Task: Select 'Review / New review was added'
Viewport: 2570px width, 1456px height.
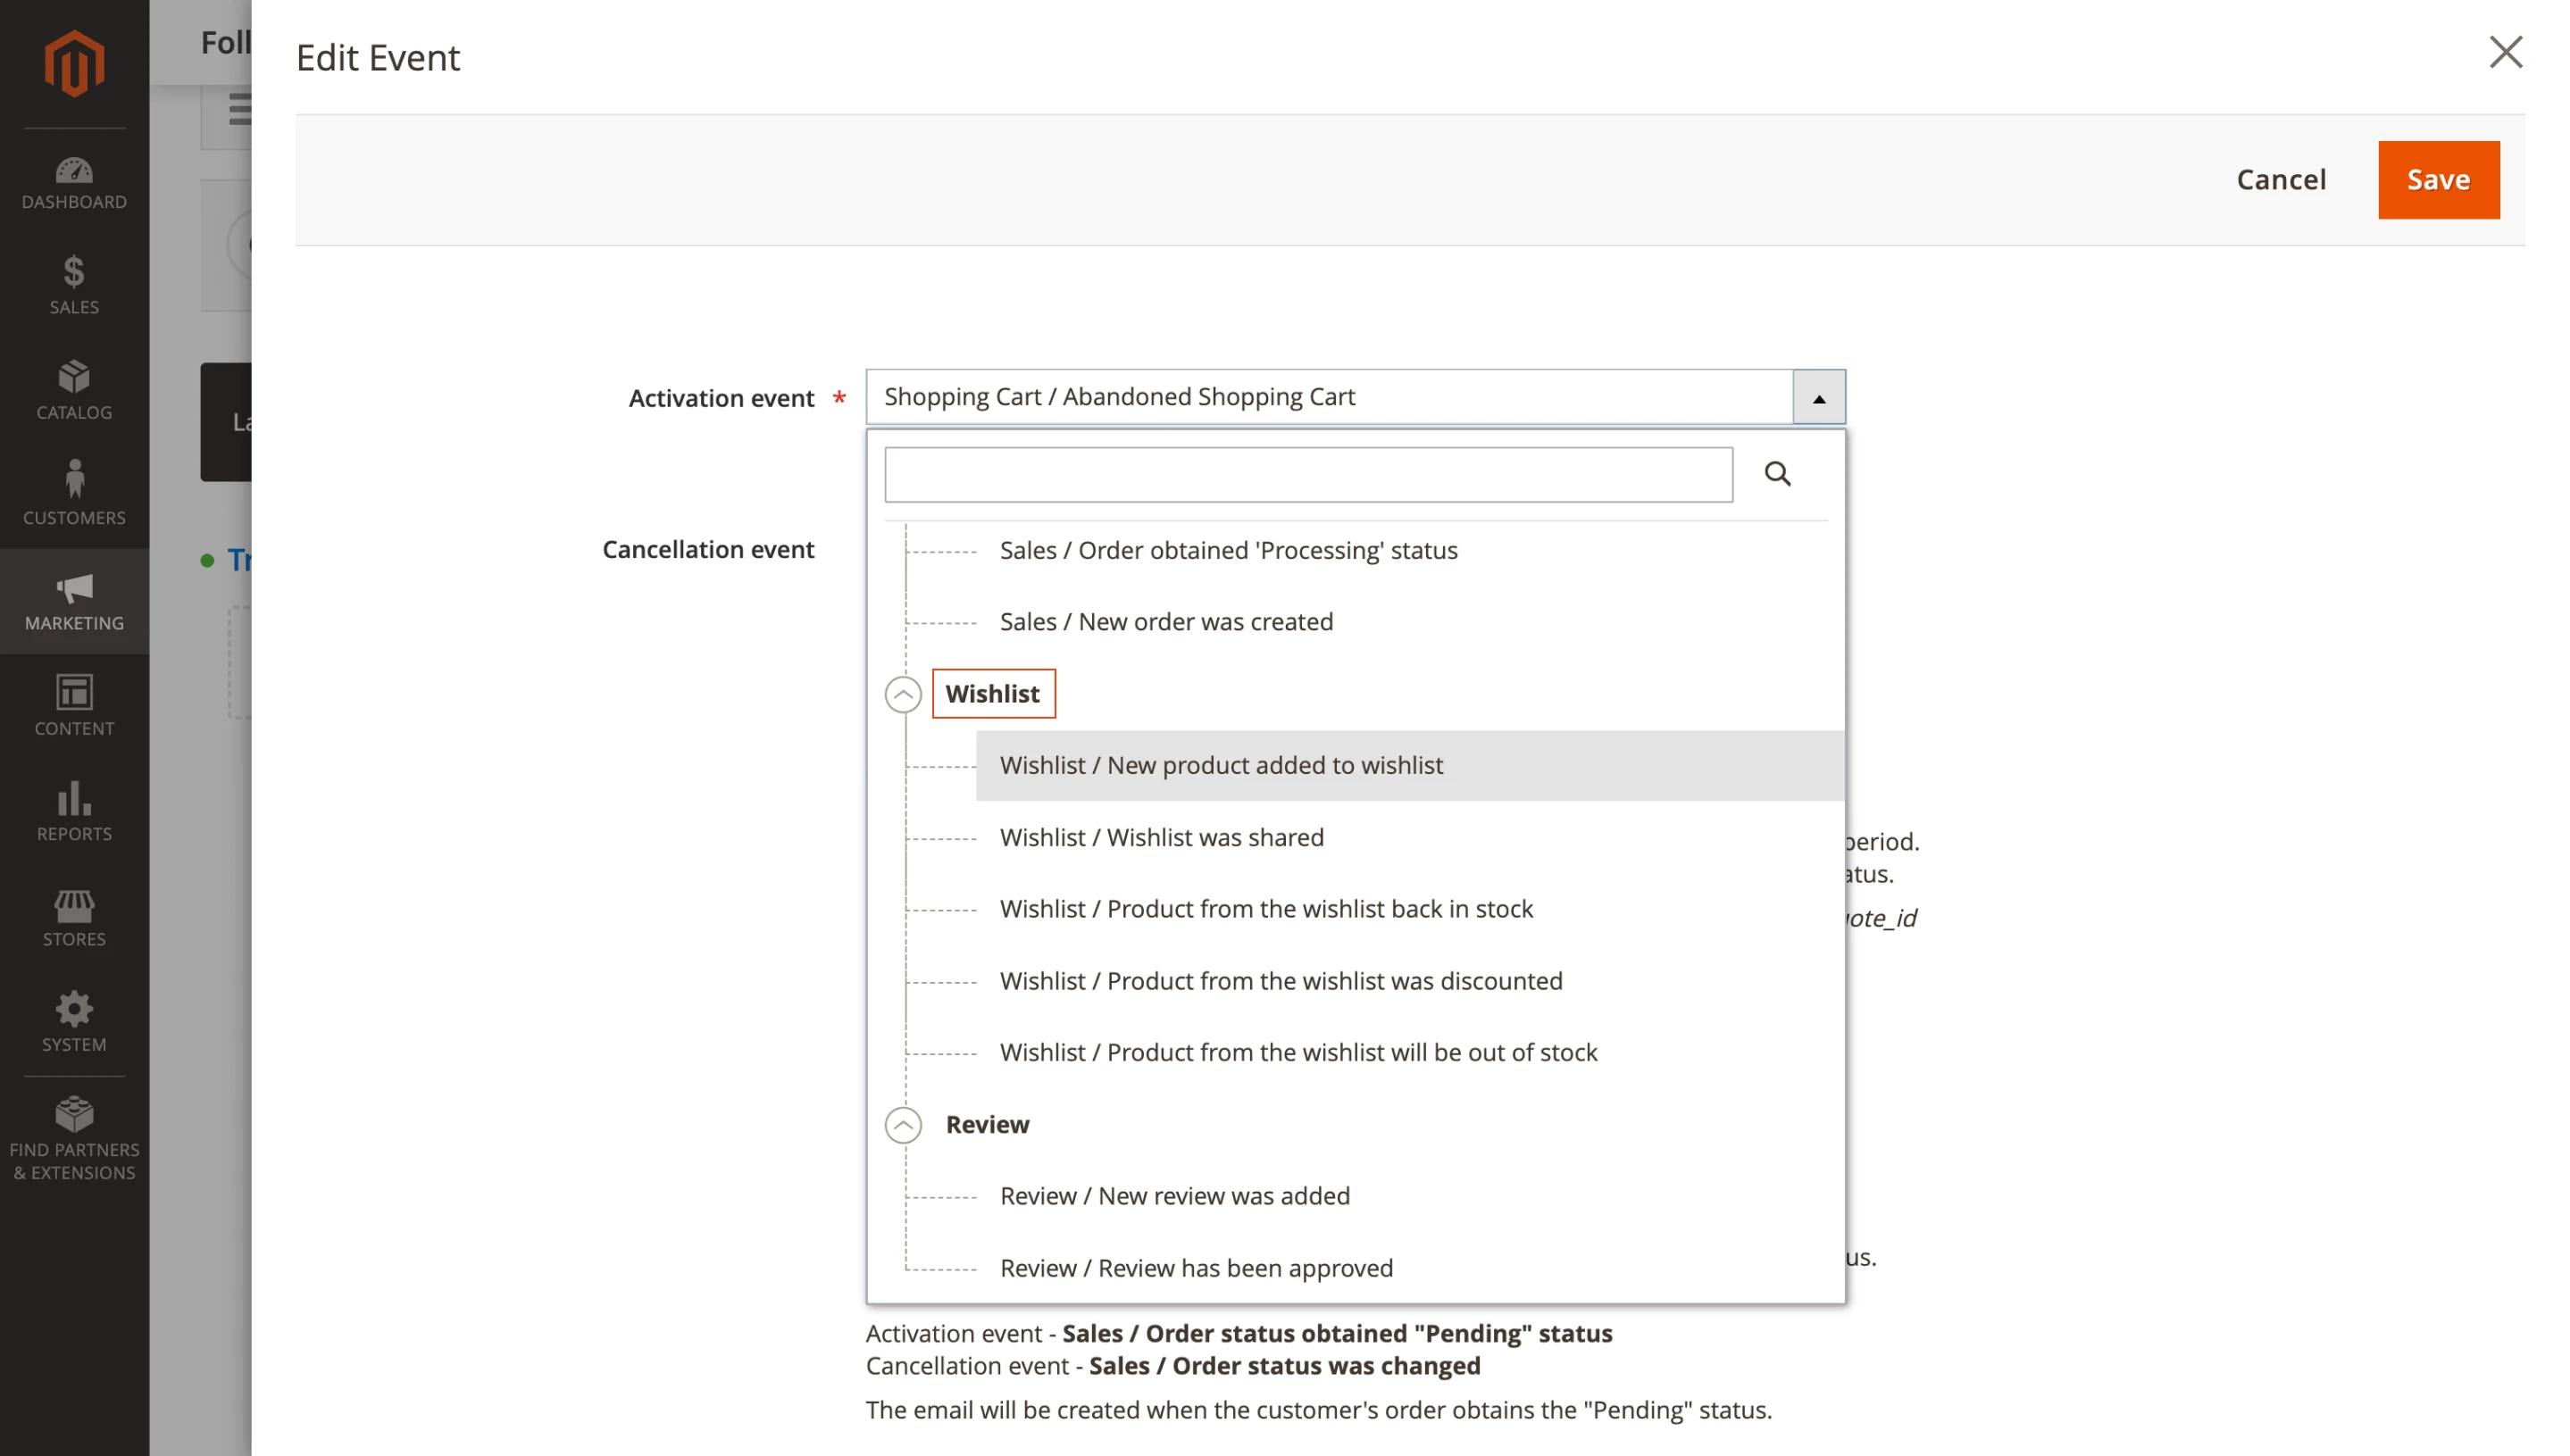Action: [x=1174, y=1196]
